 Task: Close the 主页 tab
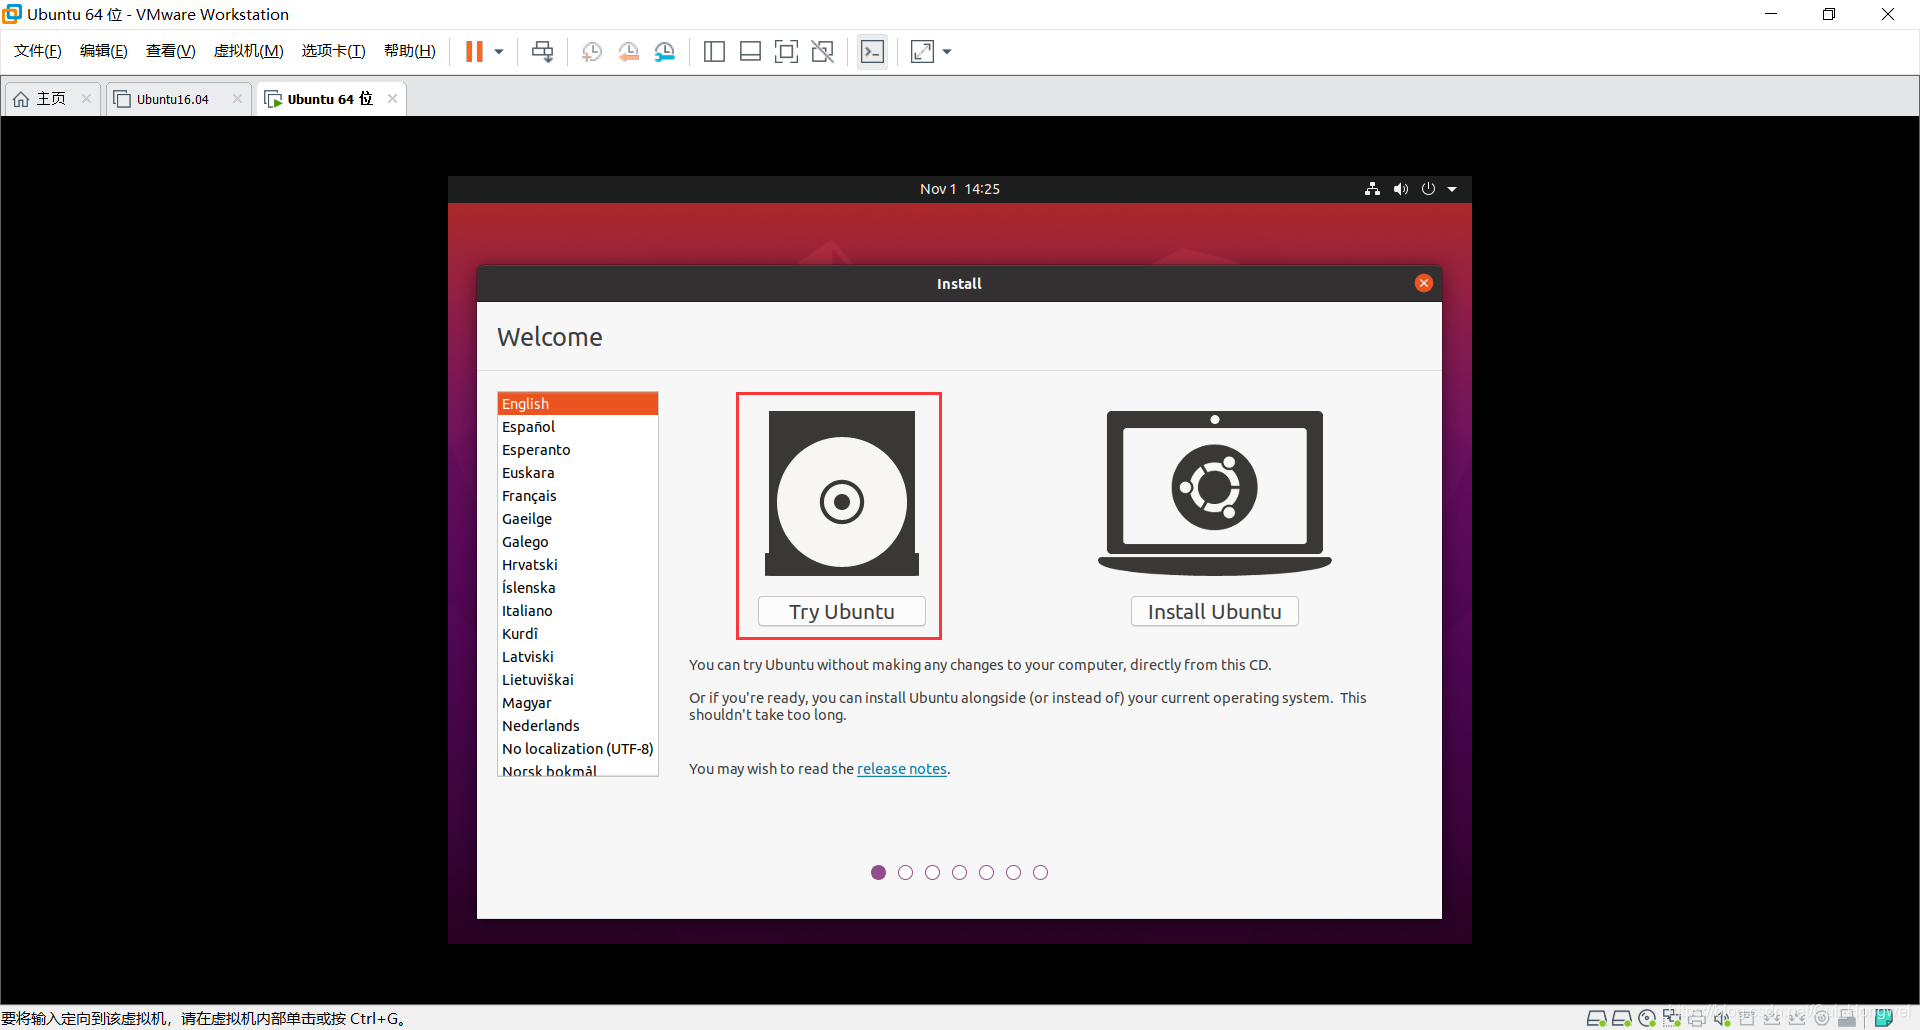[86, 98]
